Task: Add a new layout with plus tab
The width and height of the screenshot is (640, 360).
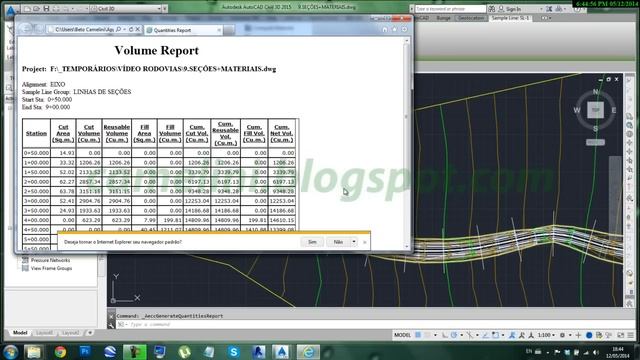Action: [x=90, y=333]
